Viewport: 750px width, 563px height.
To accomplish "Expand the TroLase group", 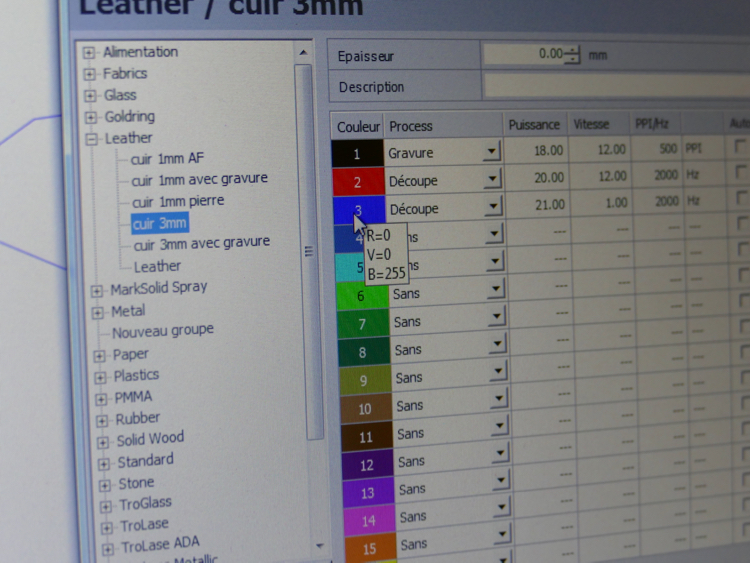I will tap(107, 528).
